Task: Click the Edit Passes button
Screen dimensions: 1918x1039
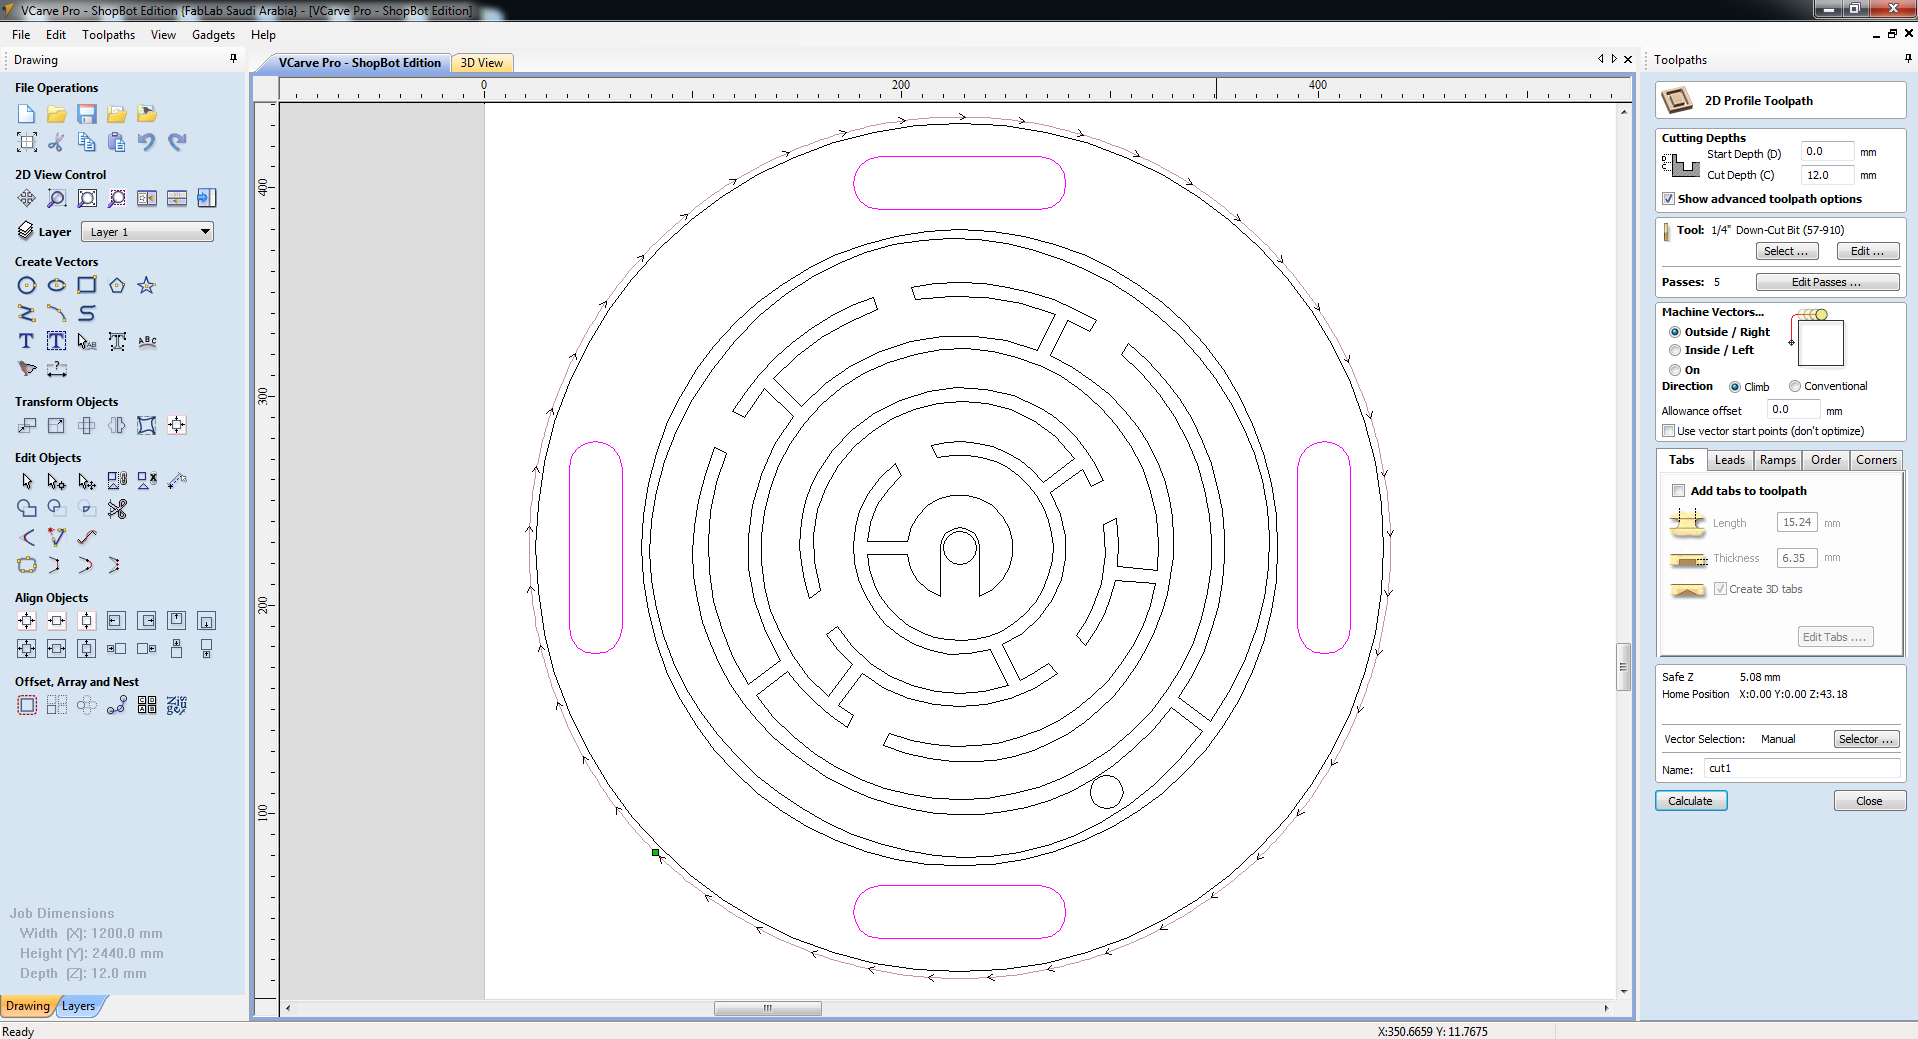Action: click(1827, 283)
